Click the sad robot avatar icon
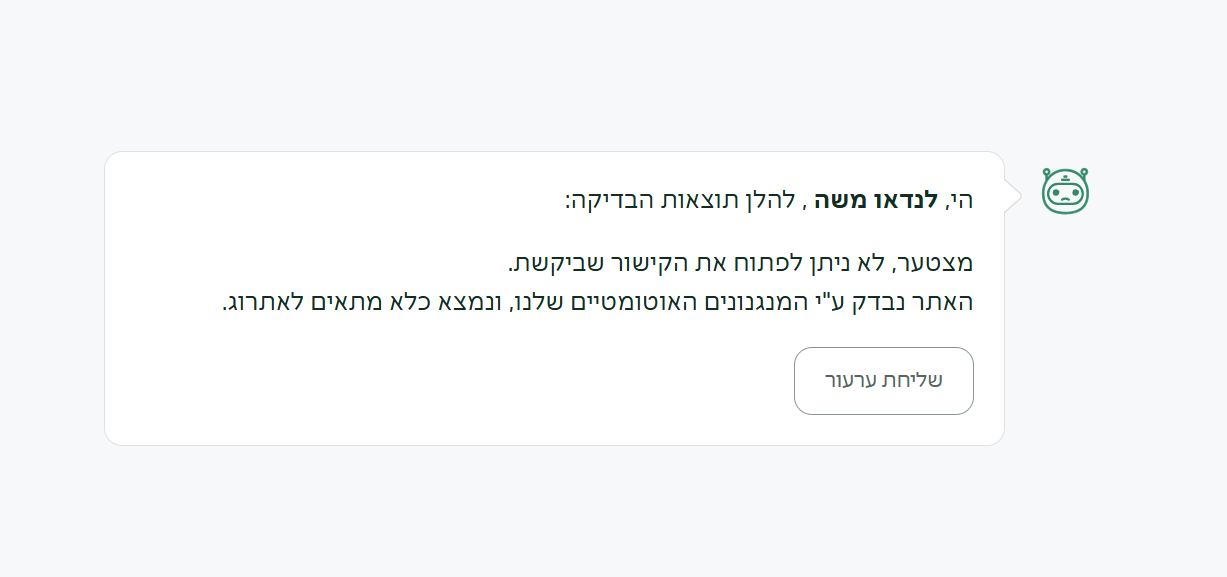1227x577 pixels. click(x=1065, y=191)
